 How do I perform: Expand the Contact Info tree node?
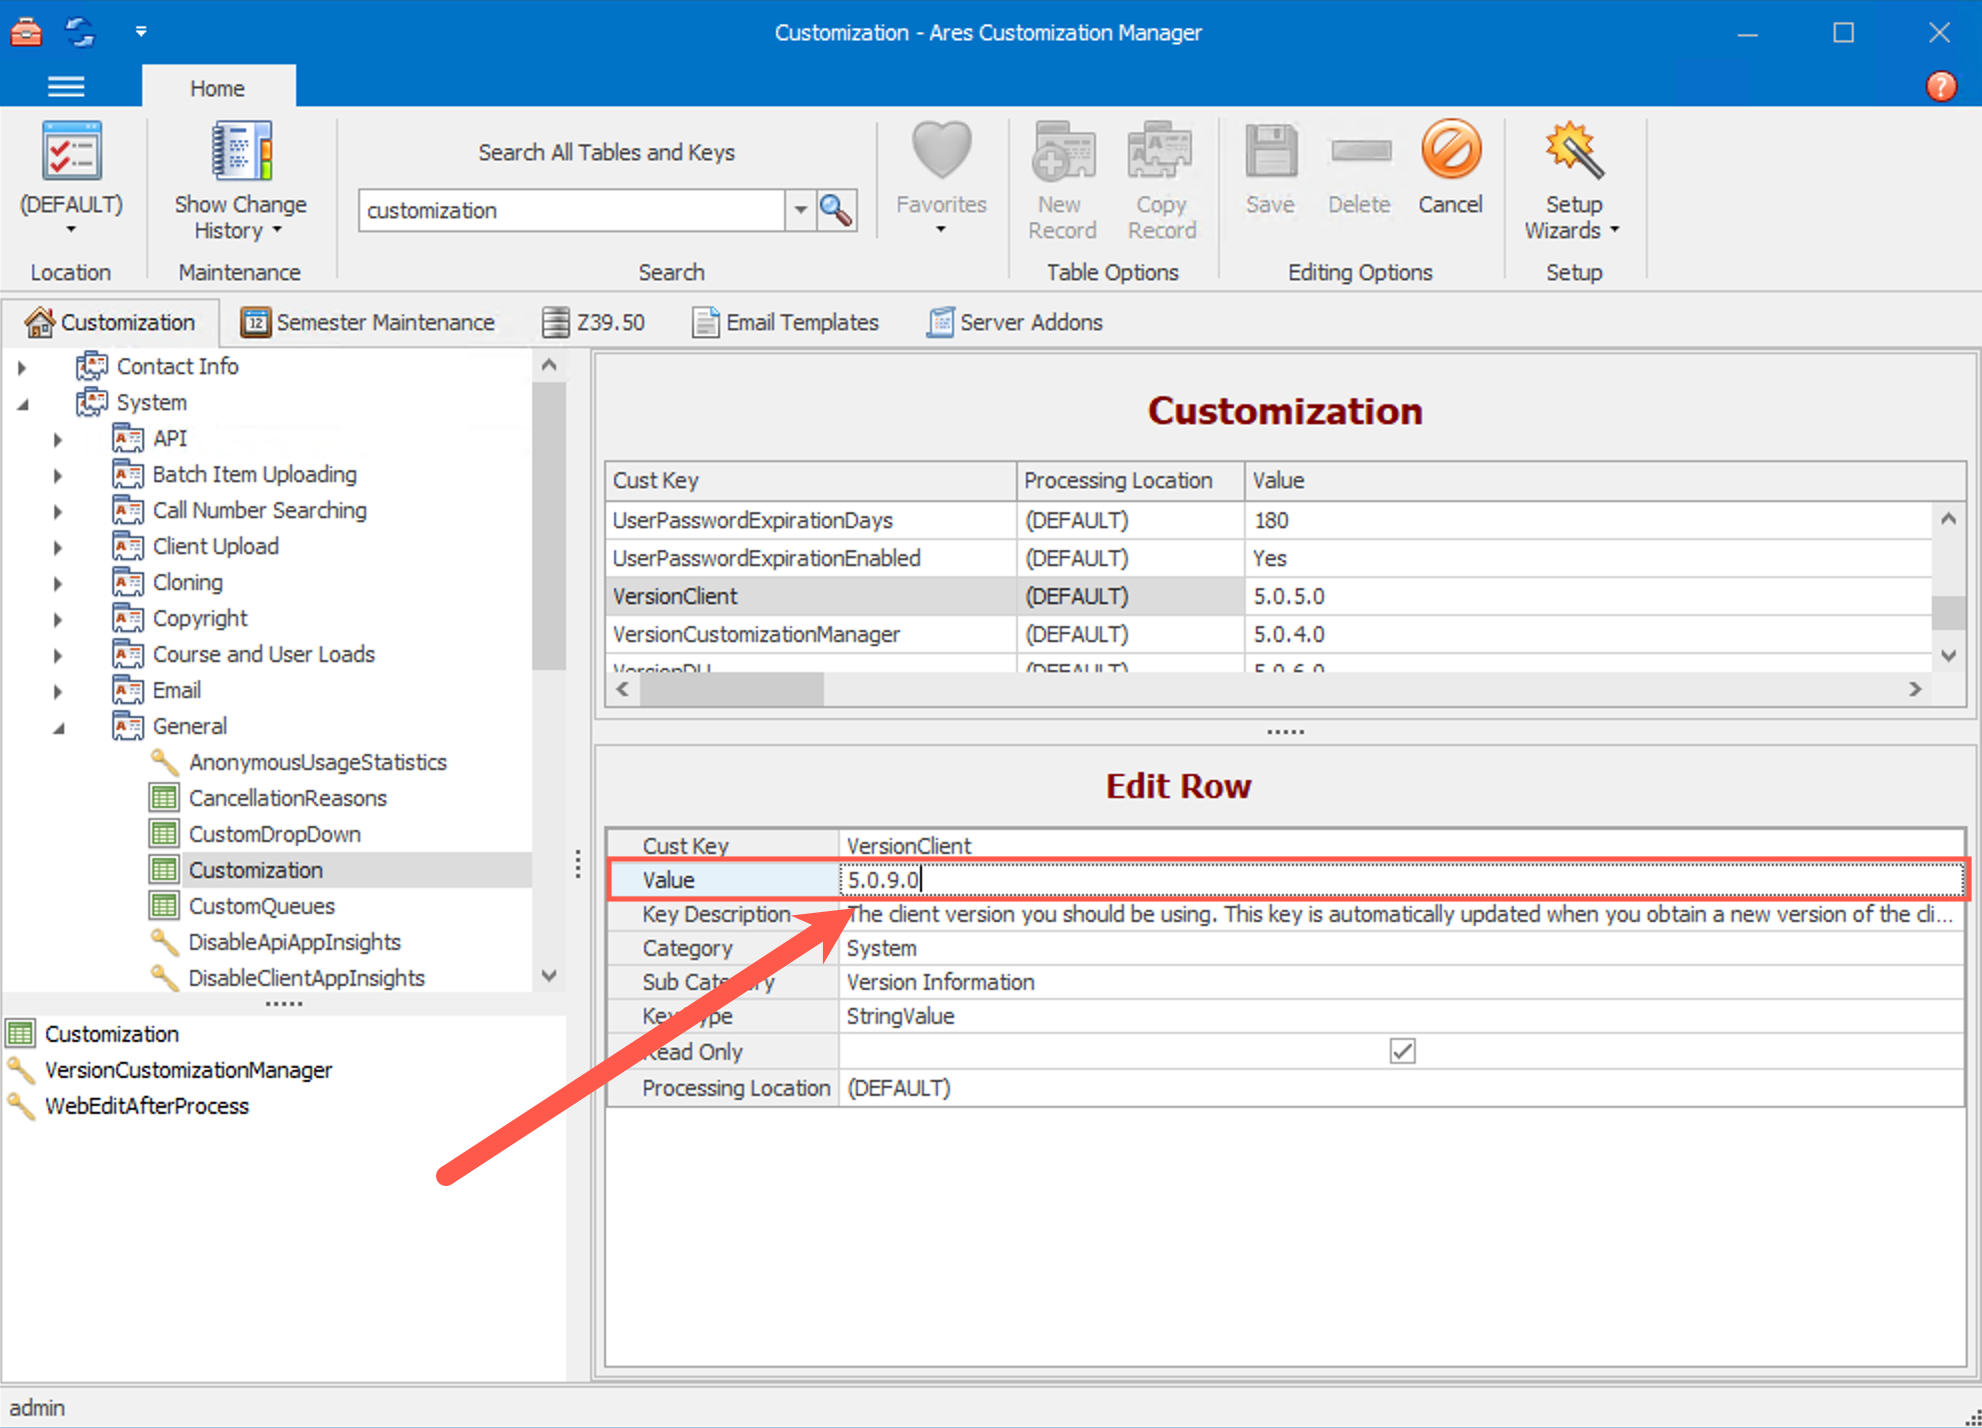tap(22, 367)
